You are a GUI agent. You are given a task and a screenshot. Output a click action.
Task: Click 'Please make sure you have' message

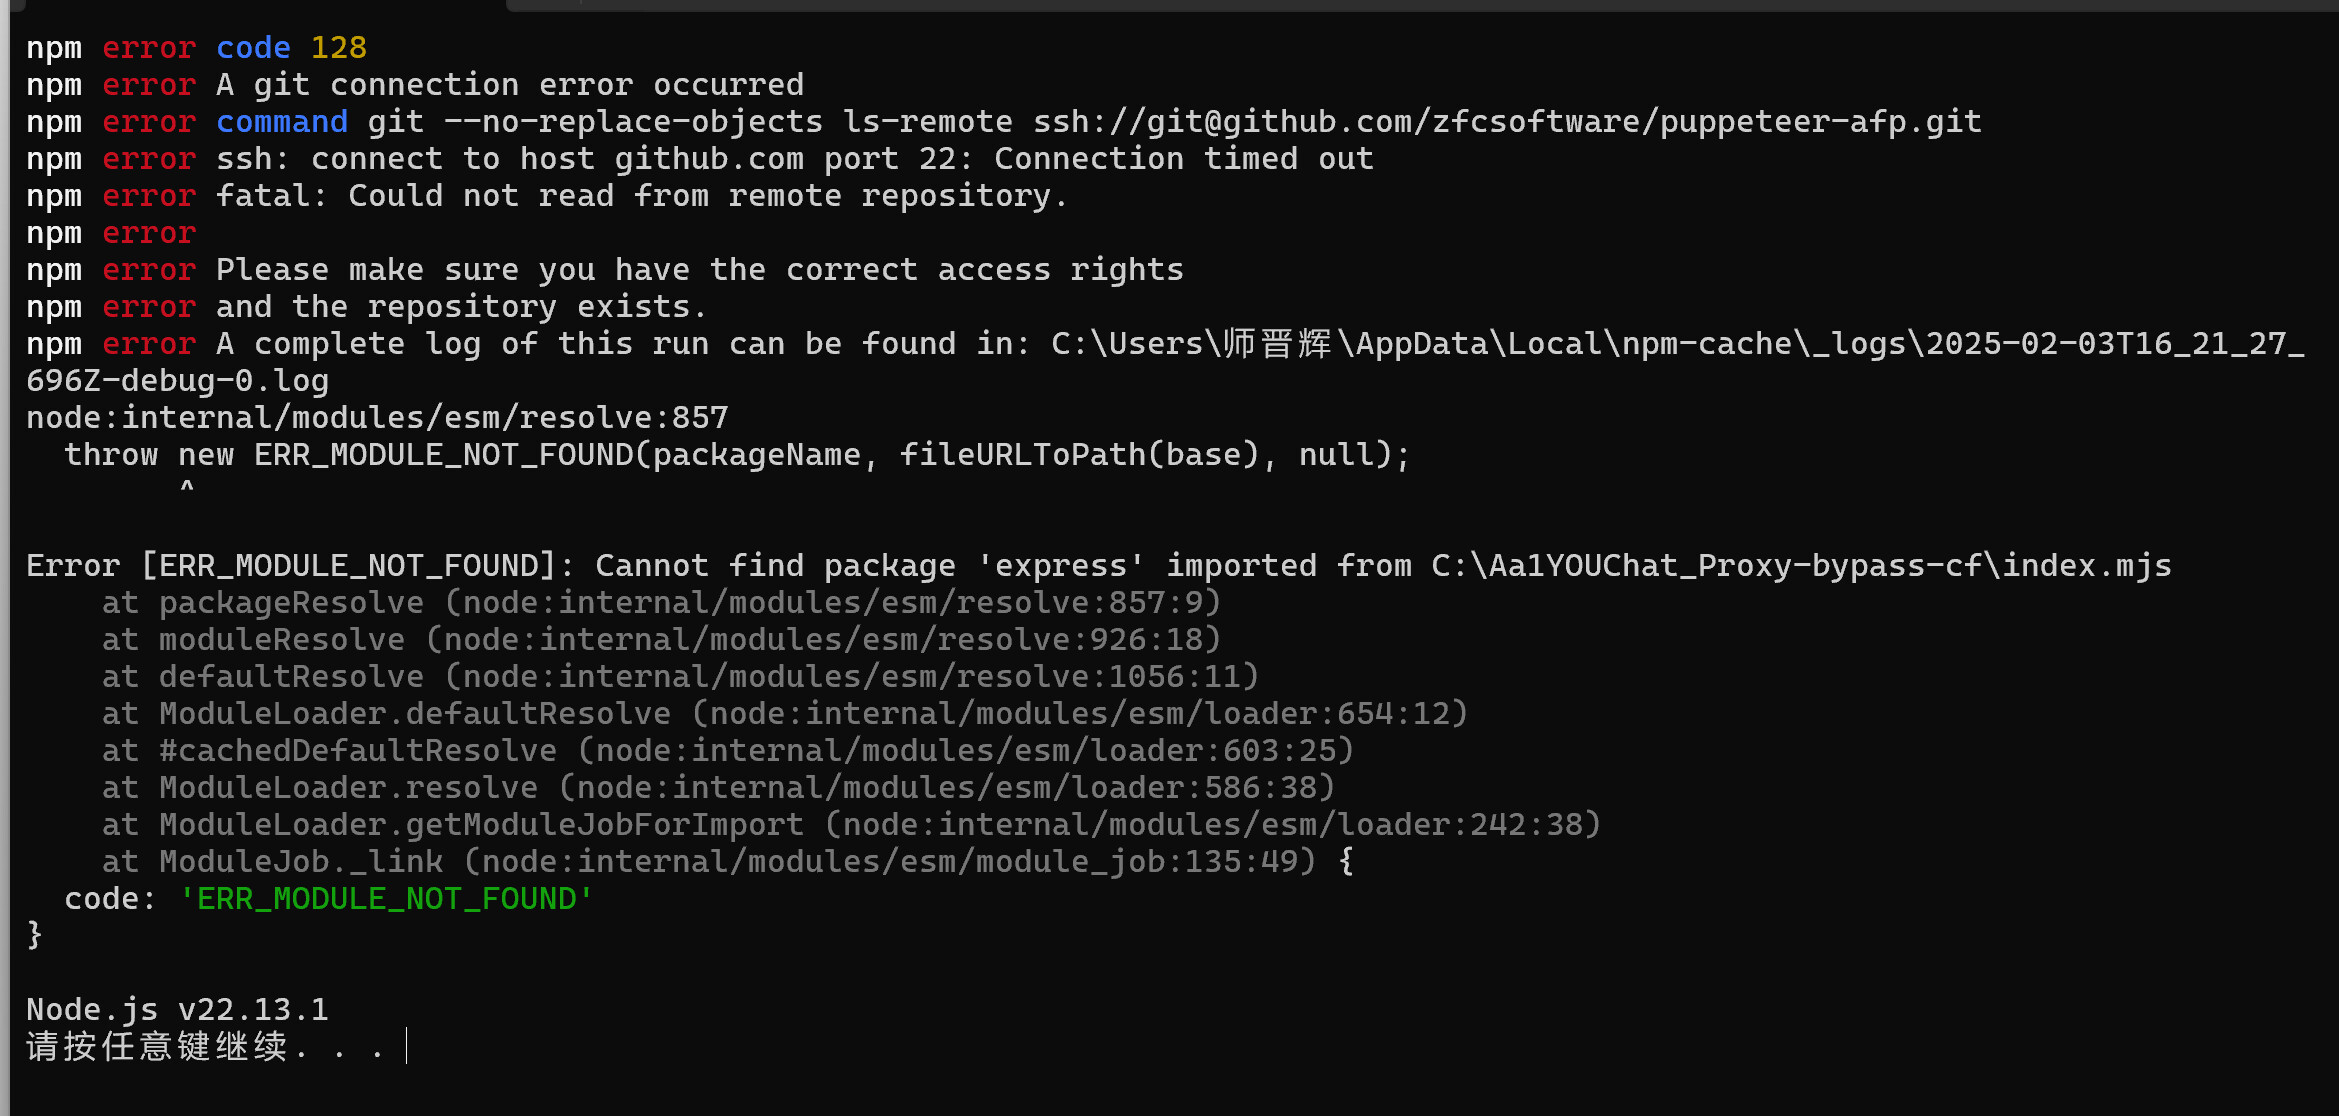coord(699,270)
